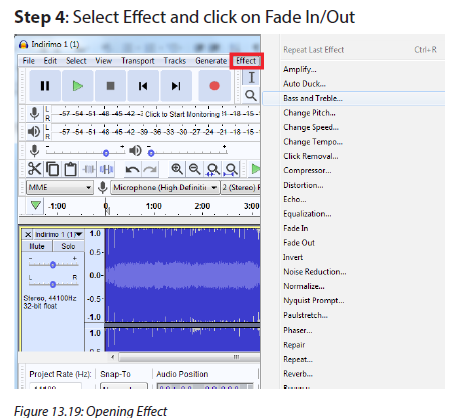This screenshot has width=454, height=418.
Task: Click the Undo arrow icon
Action: tap(132, 169)
